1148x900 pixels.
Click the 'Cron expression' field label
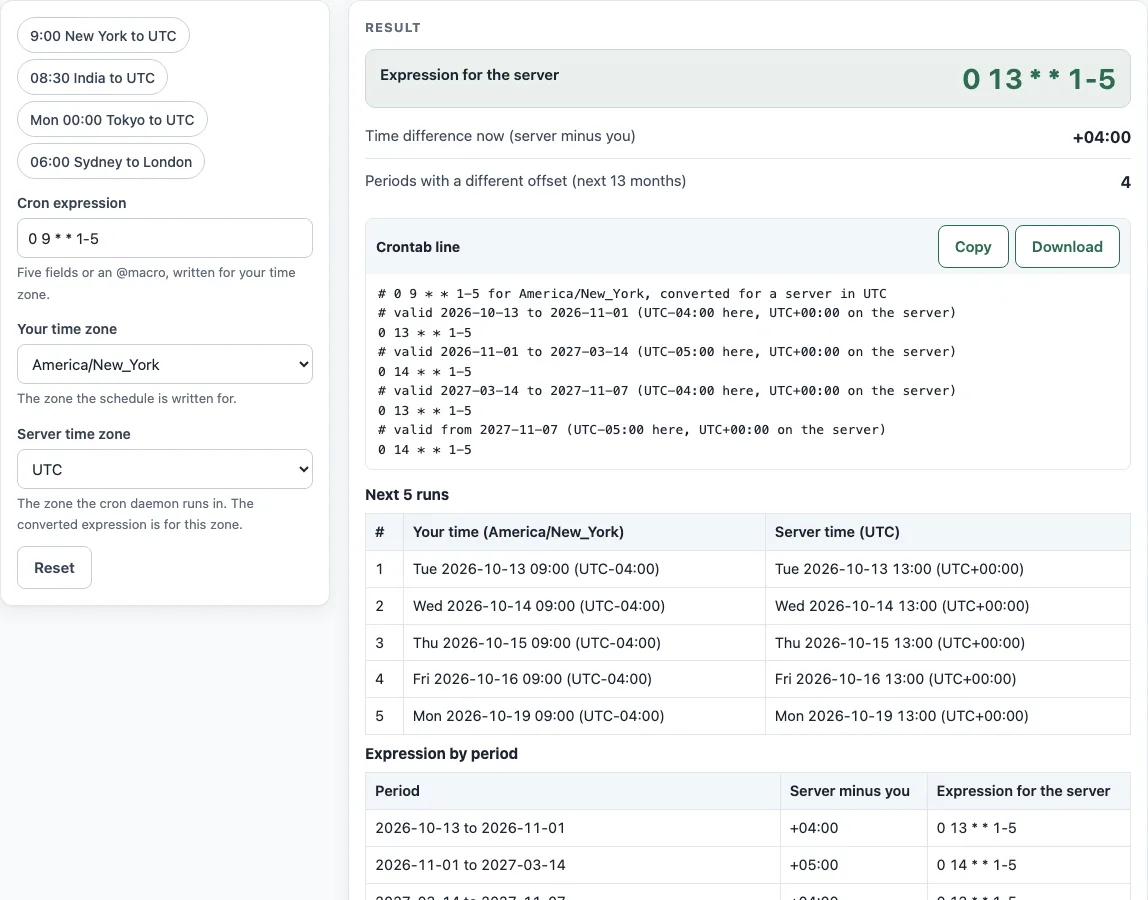pos(72,203)
